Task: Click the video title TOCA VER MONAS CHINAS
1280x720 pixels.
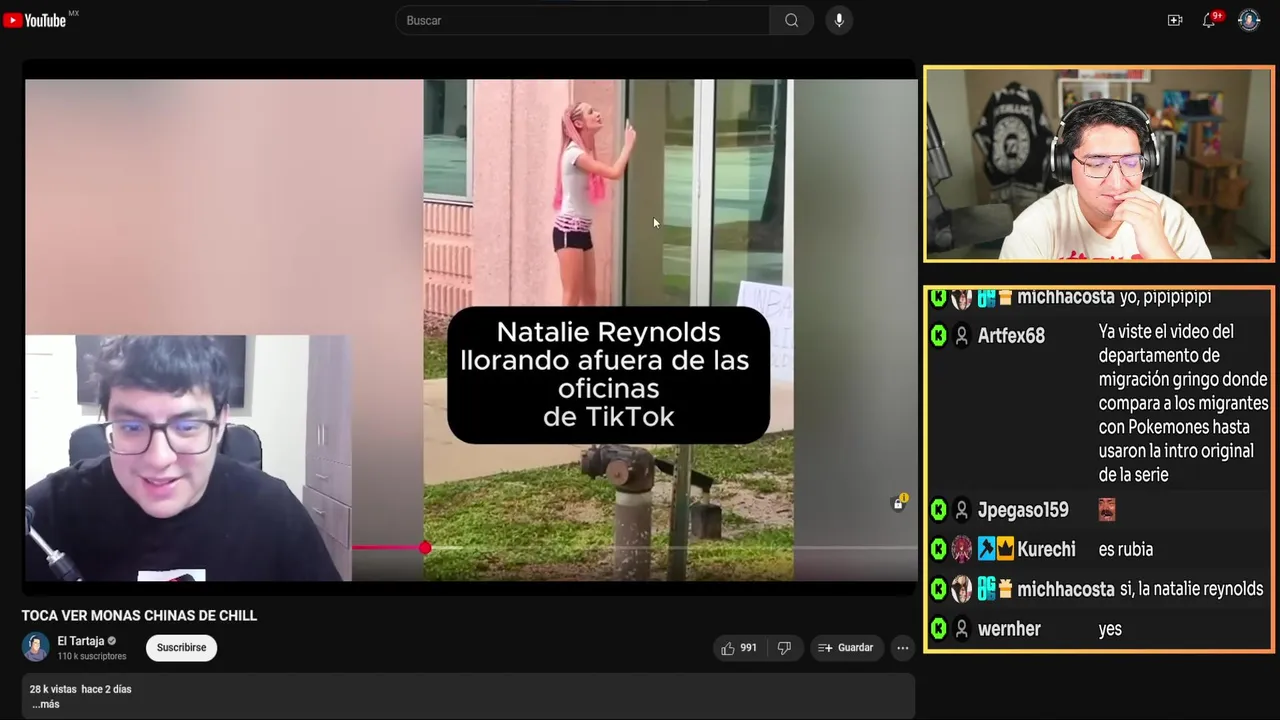Action: 139,616
